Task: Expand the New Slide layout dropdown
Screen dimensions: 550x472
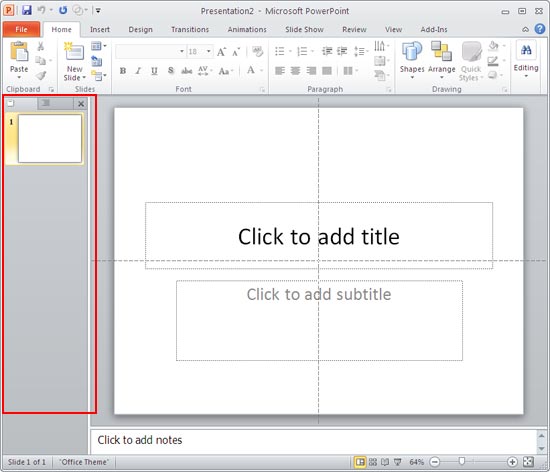Action: point(84,77)
